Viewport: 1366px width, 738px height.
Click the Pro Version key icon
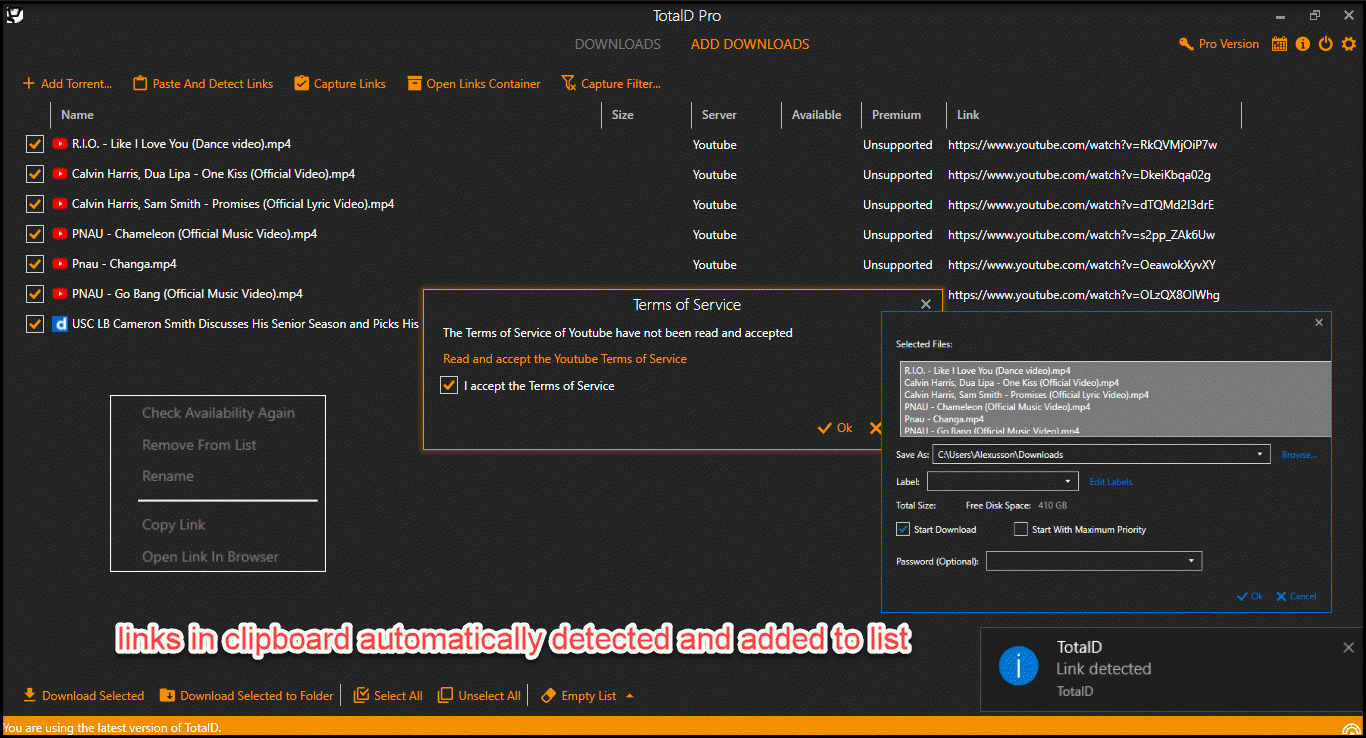(x=1186, y=44)
